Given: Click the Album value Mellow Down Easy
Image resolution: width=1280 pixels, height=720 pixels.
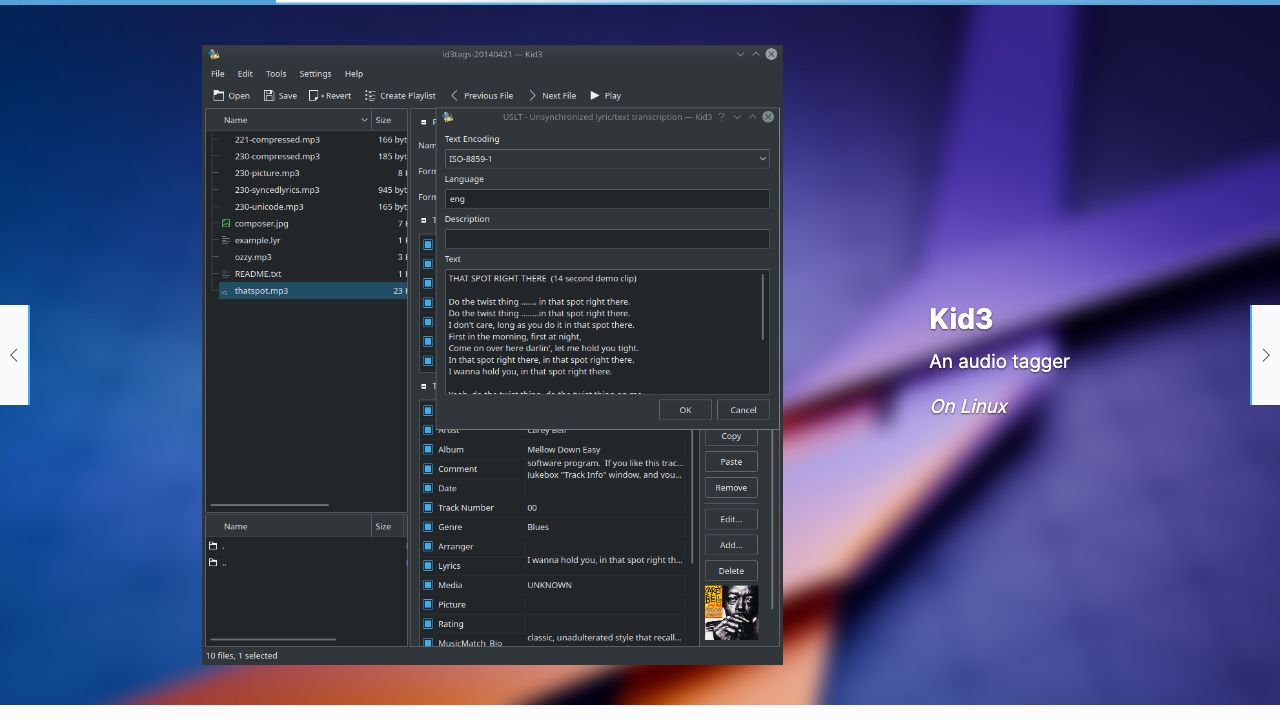Looking at the screenshot, I should pyautogui.click(x=564, y=450).
